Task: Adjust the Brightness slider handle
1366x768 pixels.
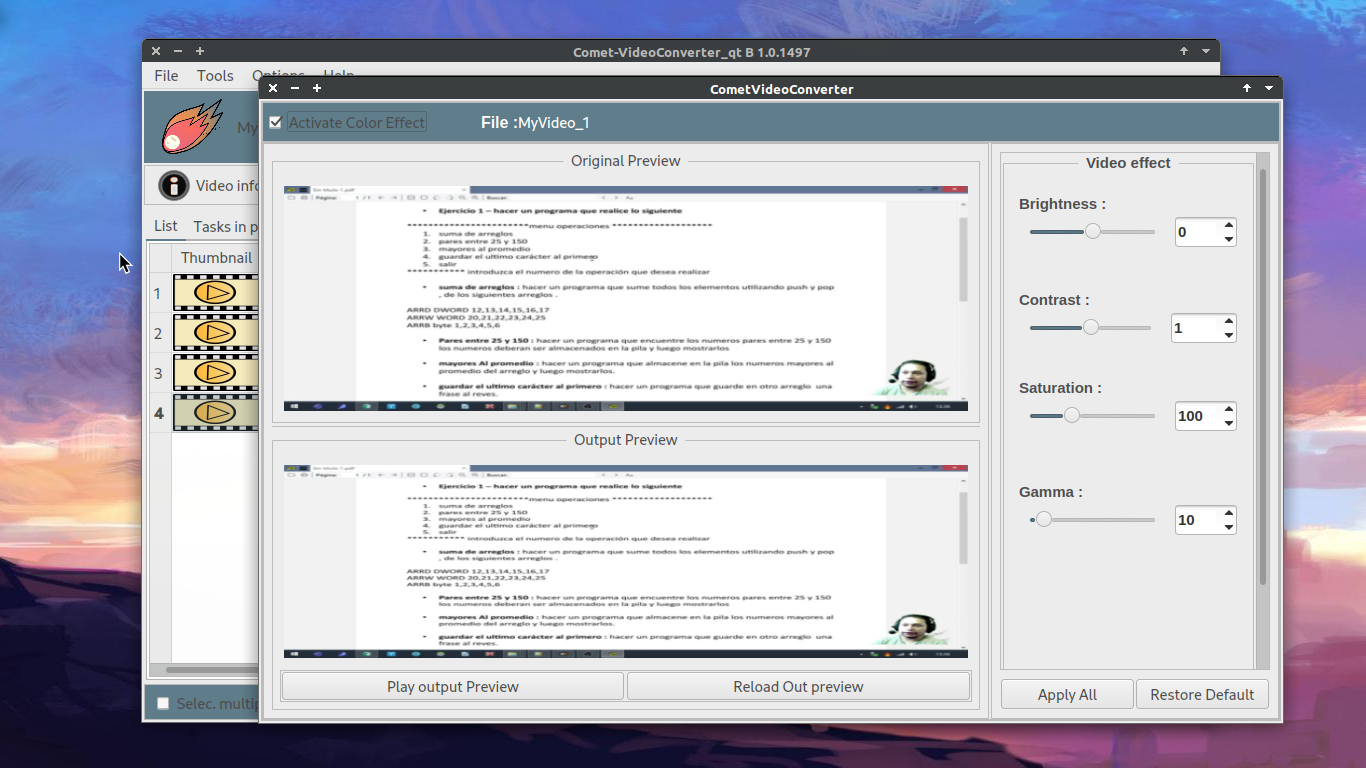Action: pyautogui.click(x=1093, y=231)
